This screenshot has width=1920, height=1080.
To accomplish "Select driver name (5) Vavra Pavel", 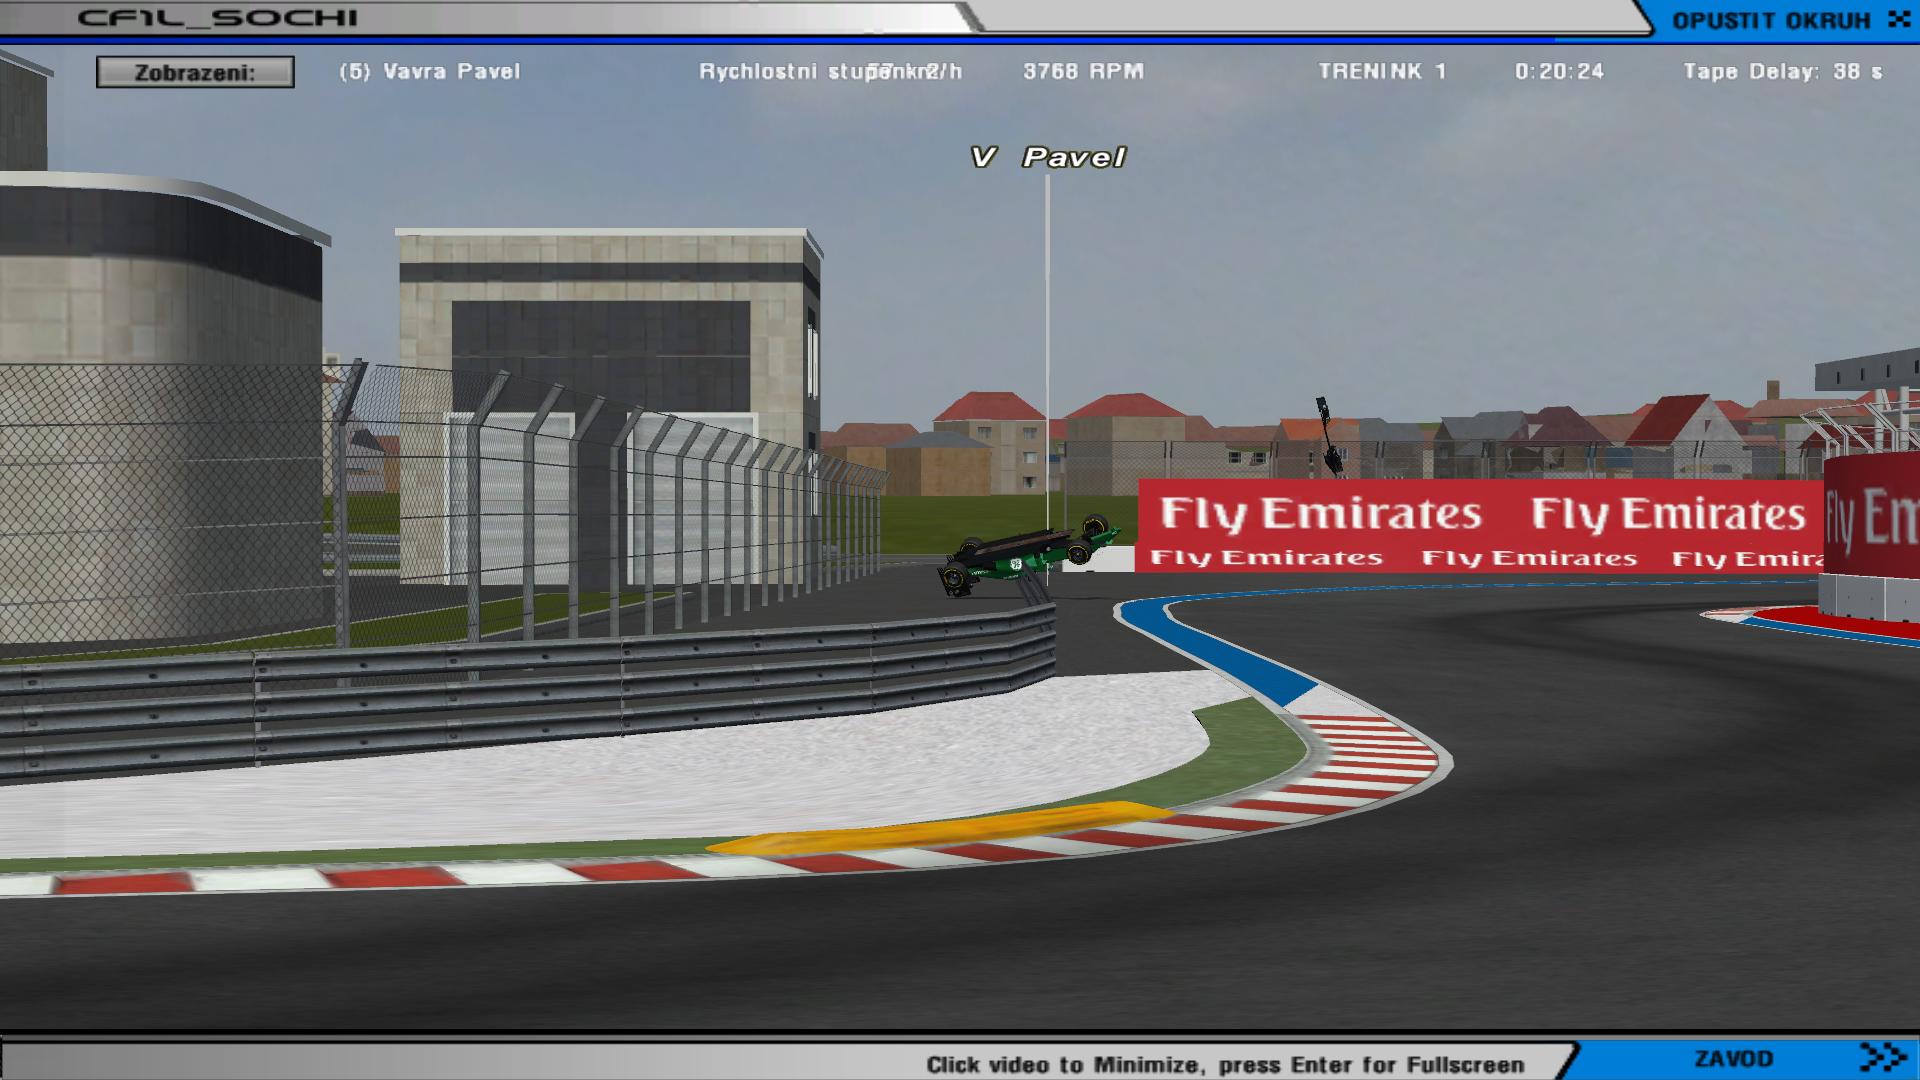I will tap(430, 72).
